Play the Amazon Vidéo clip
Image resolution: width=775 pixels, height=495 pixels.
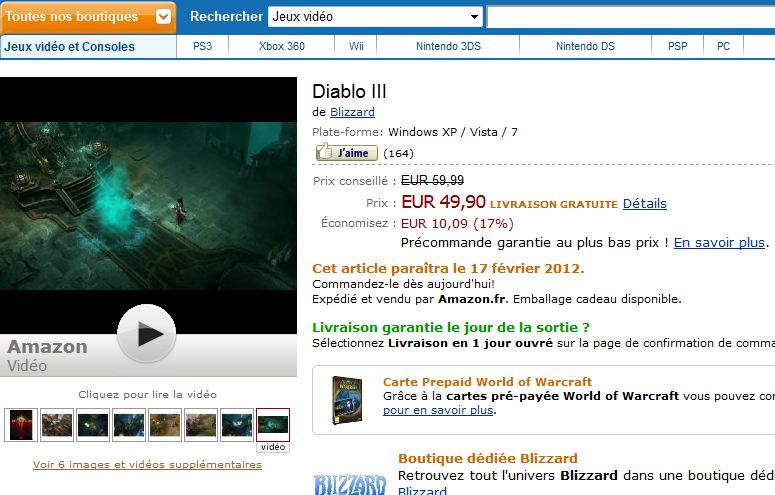[x=147, y=333]
